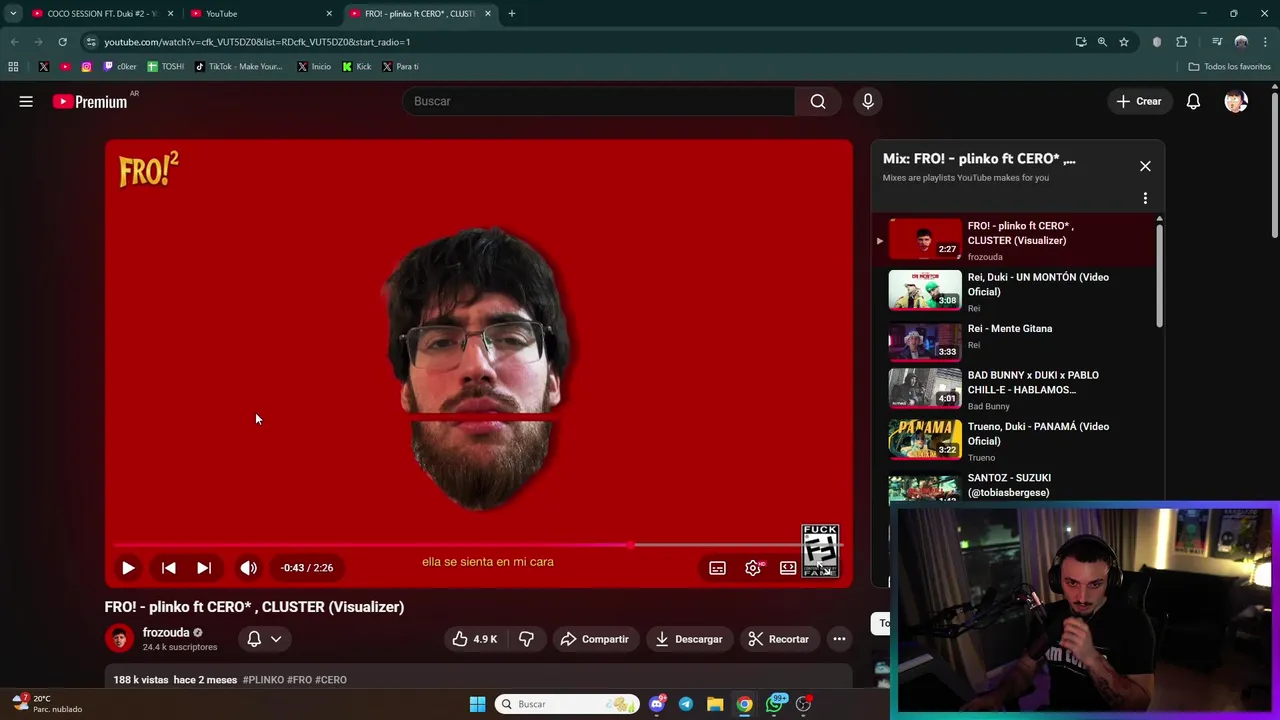Open Chrome three-dot menu
1280x720 pixels.
coord(1265,42)
